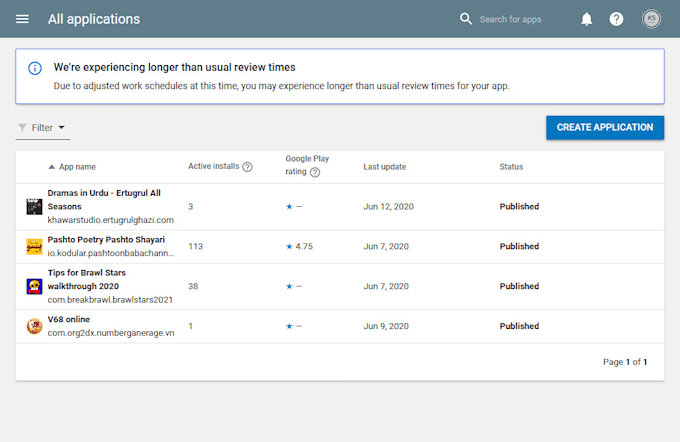Viewport: 680px width, 442px height.
Task: Focus the Search for apps field
Action: (510, 20)
